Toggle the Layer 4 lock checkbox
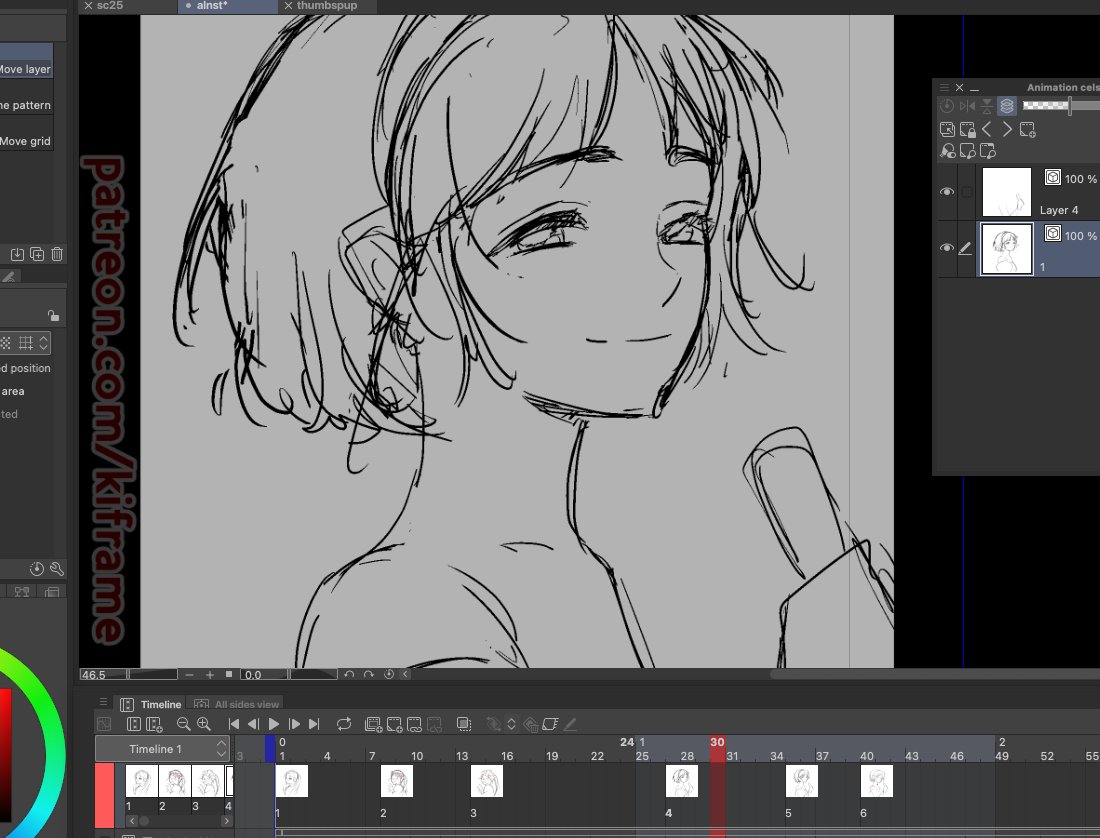 (966, 191)
